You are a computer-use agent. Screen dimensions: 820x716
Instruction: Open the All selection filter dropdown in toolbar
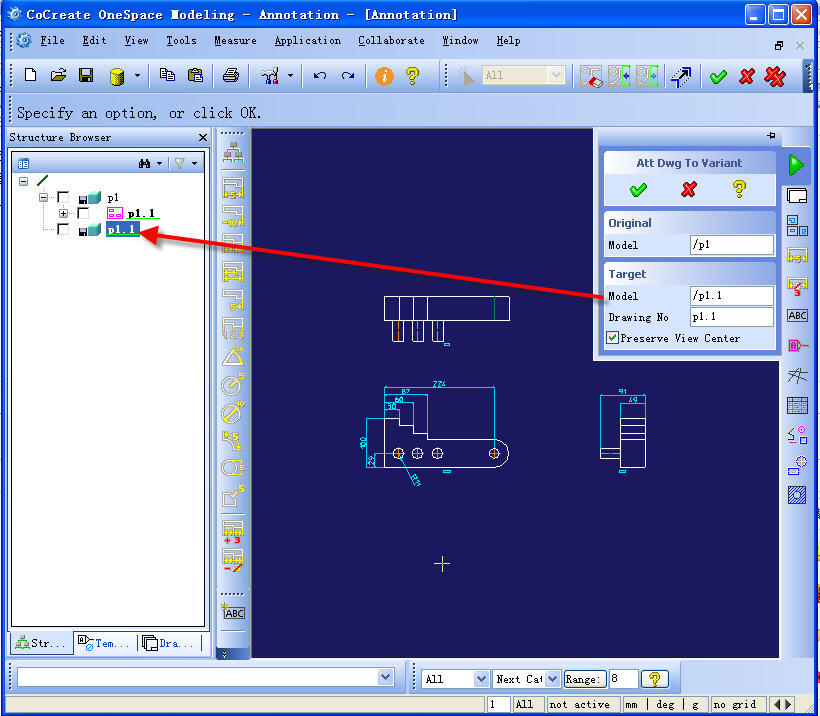[x=556, y=75]
